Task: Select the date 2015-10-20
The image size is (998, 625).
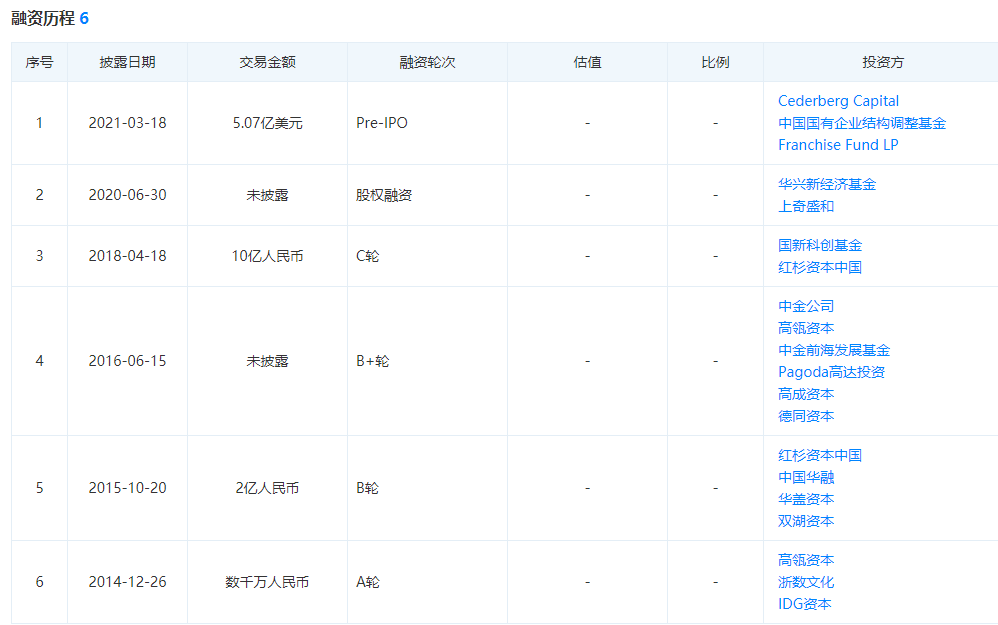Action: pyautogui.click(x=127, y=488)
